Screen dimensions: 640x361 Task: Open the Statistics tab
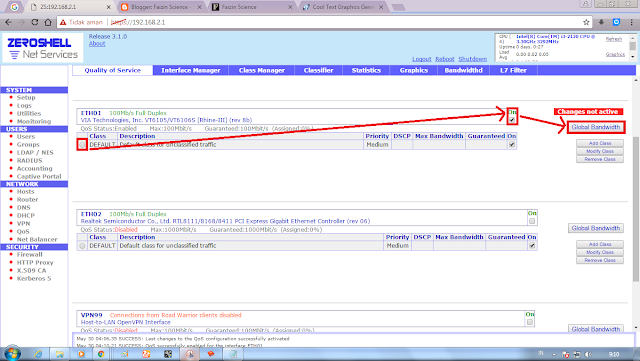click(x=366, y=70)
